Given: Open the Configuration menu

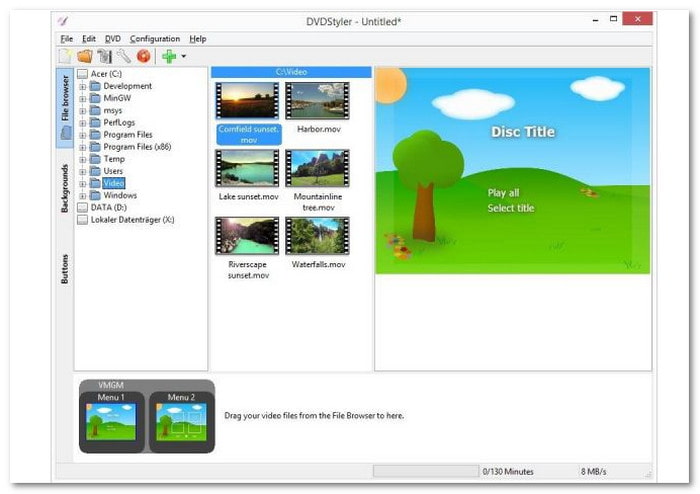Looking at the screenshot, I should click(155, 39).
